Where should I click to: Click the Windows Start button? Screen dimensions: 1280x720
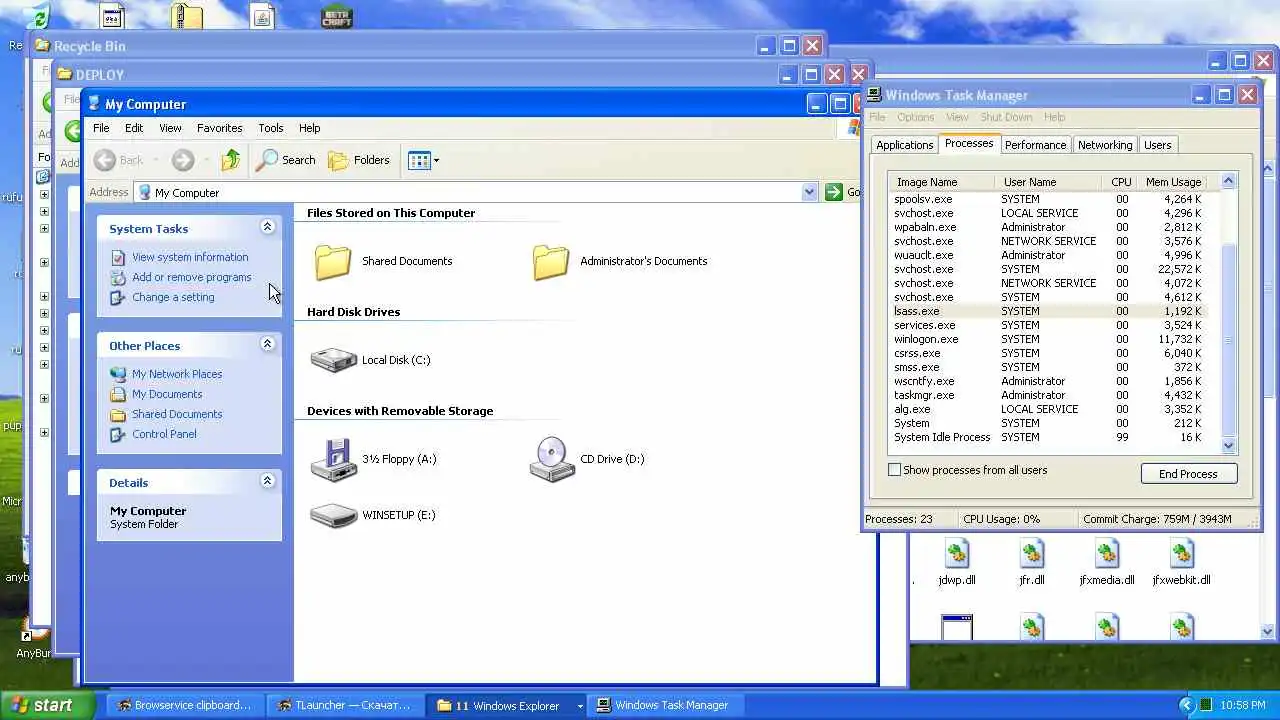pos(47,705)
